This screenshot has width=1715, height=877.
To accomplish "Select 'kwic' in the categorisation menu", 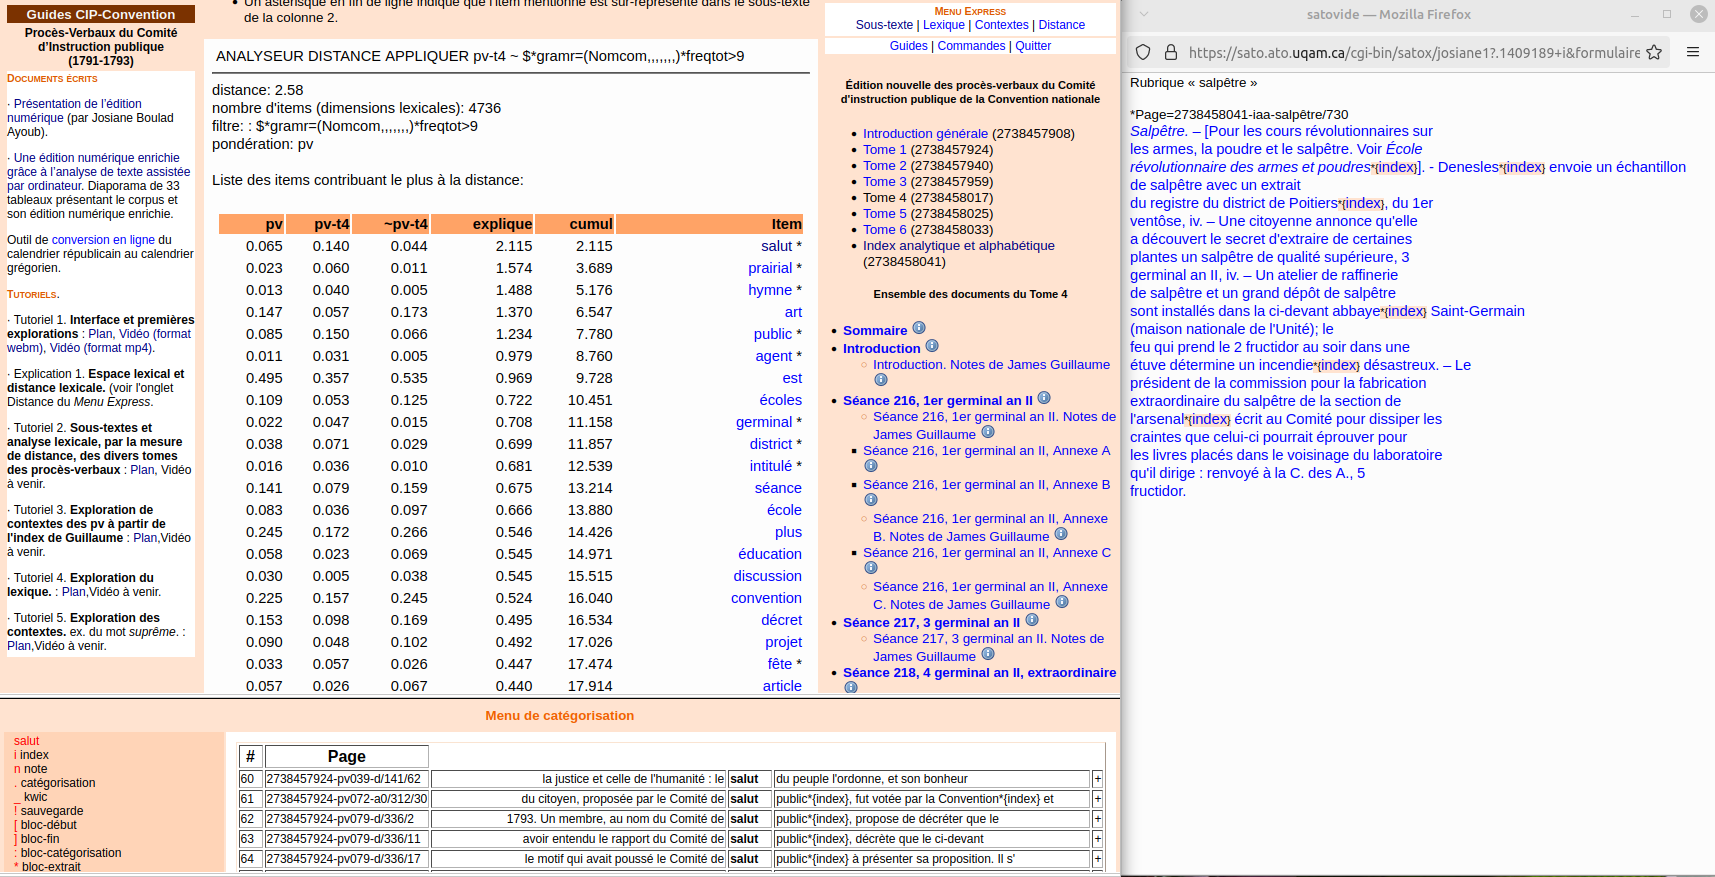I will click(x=35, y=797).
